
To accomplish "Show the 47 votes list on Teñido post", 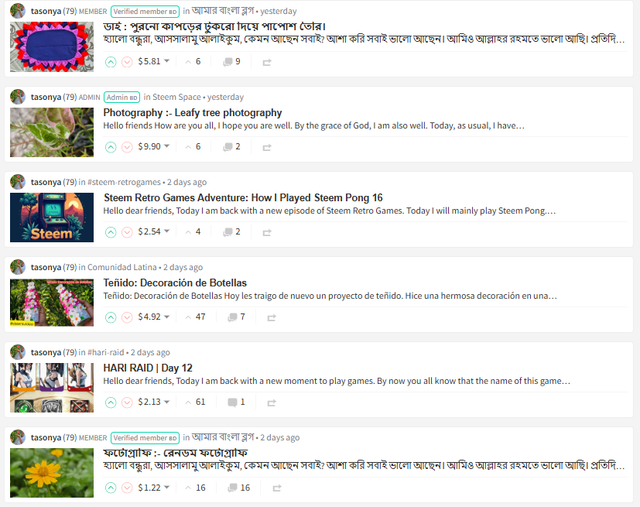I will (196, 317).
